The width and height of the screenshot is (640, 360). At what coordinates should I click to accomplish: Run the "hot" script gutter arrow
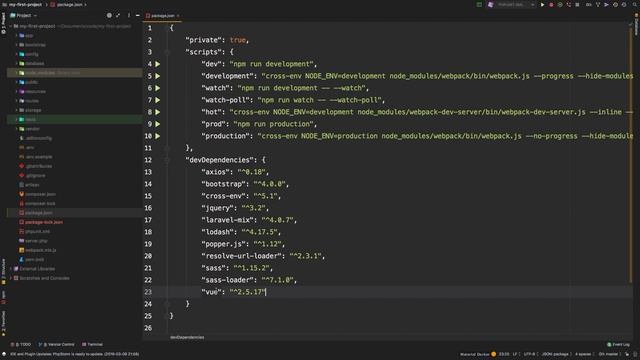[158, 112]
